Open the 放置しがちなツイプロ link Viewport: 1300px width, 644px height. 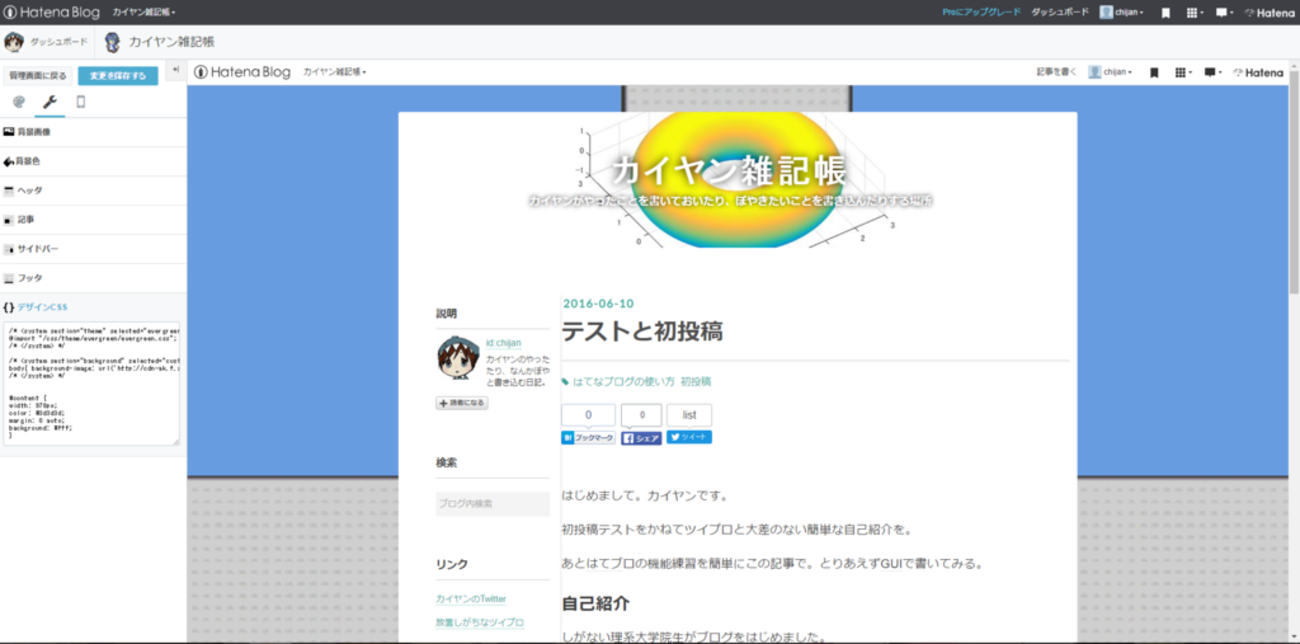click(480, 622)
